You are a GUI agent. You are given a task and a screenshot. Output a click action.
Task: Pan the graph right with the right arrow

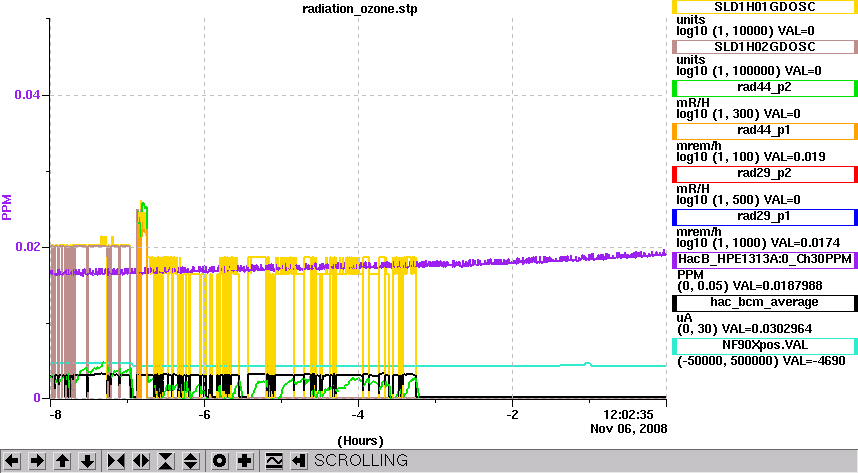[x=37, y=461]
